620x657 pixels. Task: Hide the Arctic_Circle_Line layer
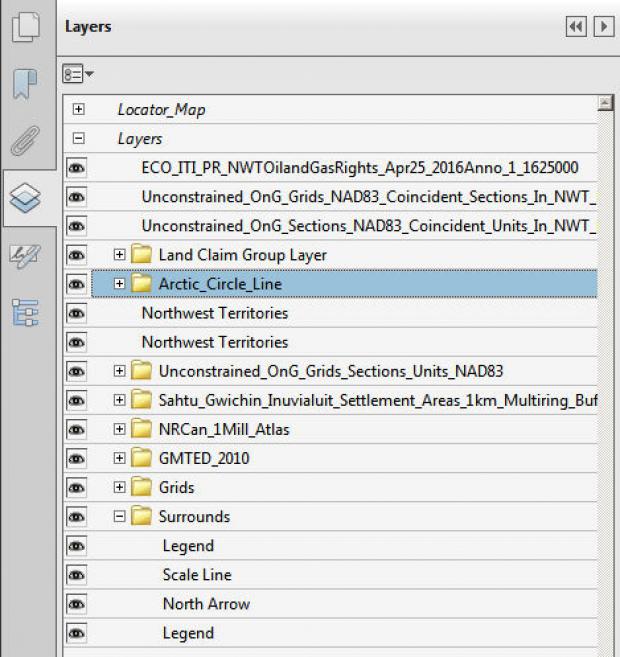click(x=76, y=284)
